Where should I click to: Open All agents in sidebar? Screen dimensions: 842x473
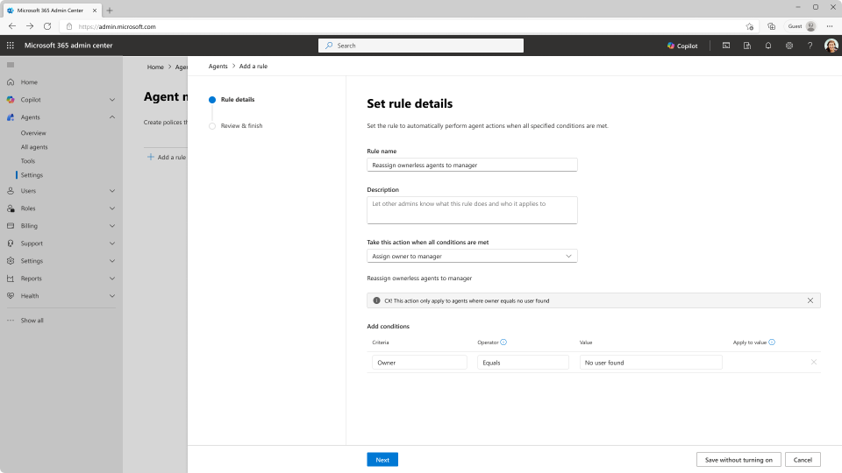point(34,147)
